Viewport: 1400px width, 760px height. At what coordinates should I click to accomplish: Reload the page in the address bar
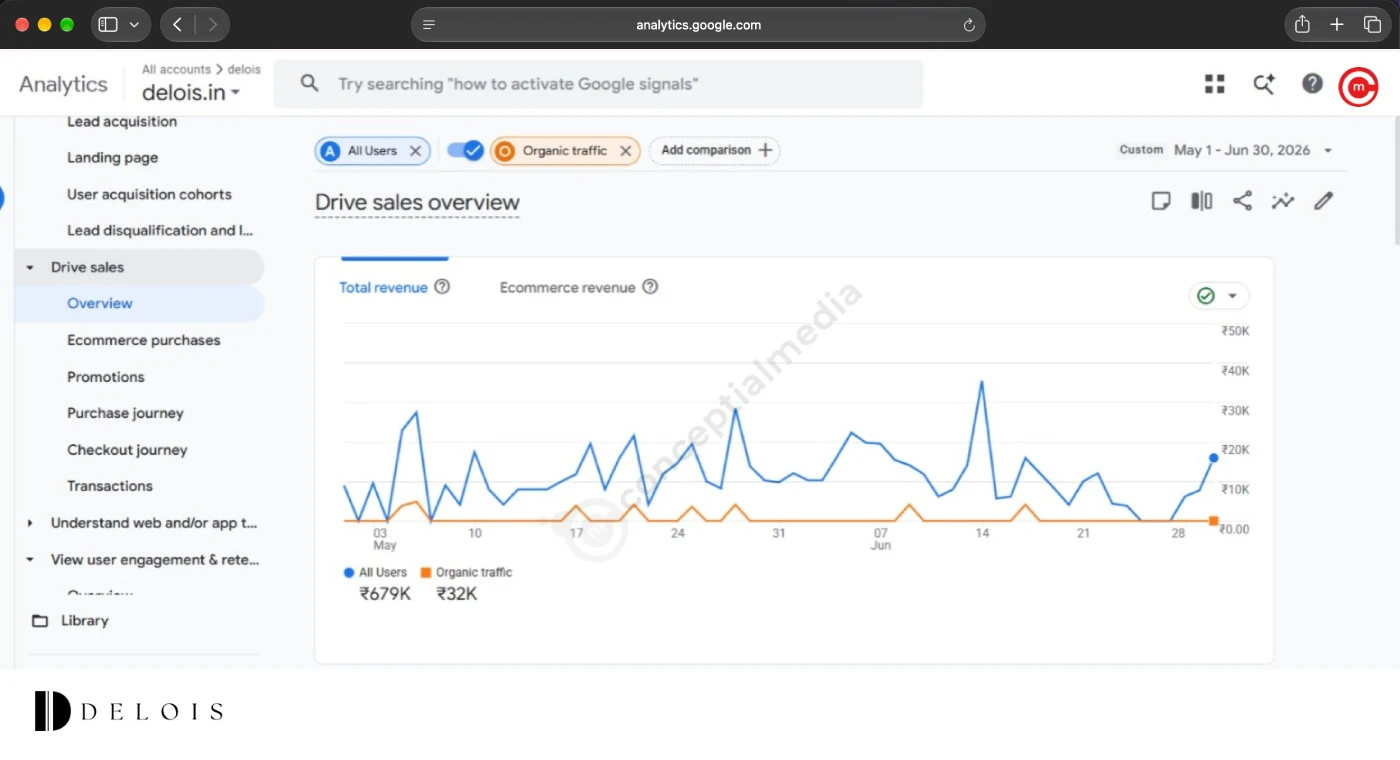968,25
